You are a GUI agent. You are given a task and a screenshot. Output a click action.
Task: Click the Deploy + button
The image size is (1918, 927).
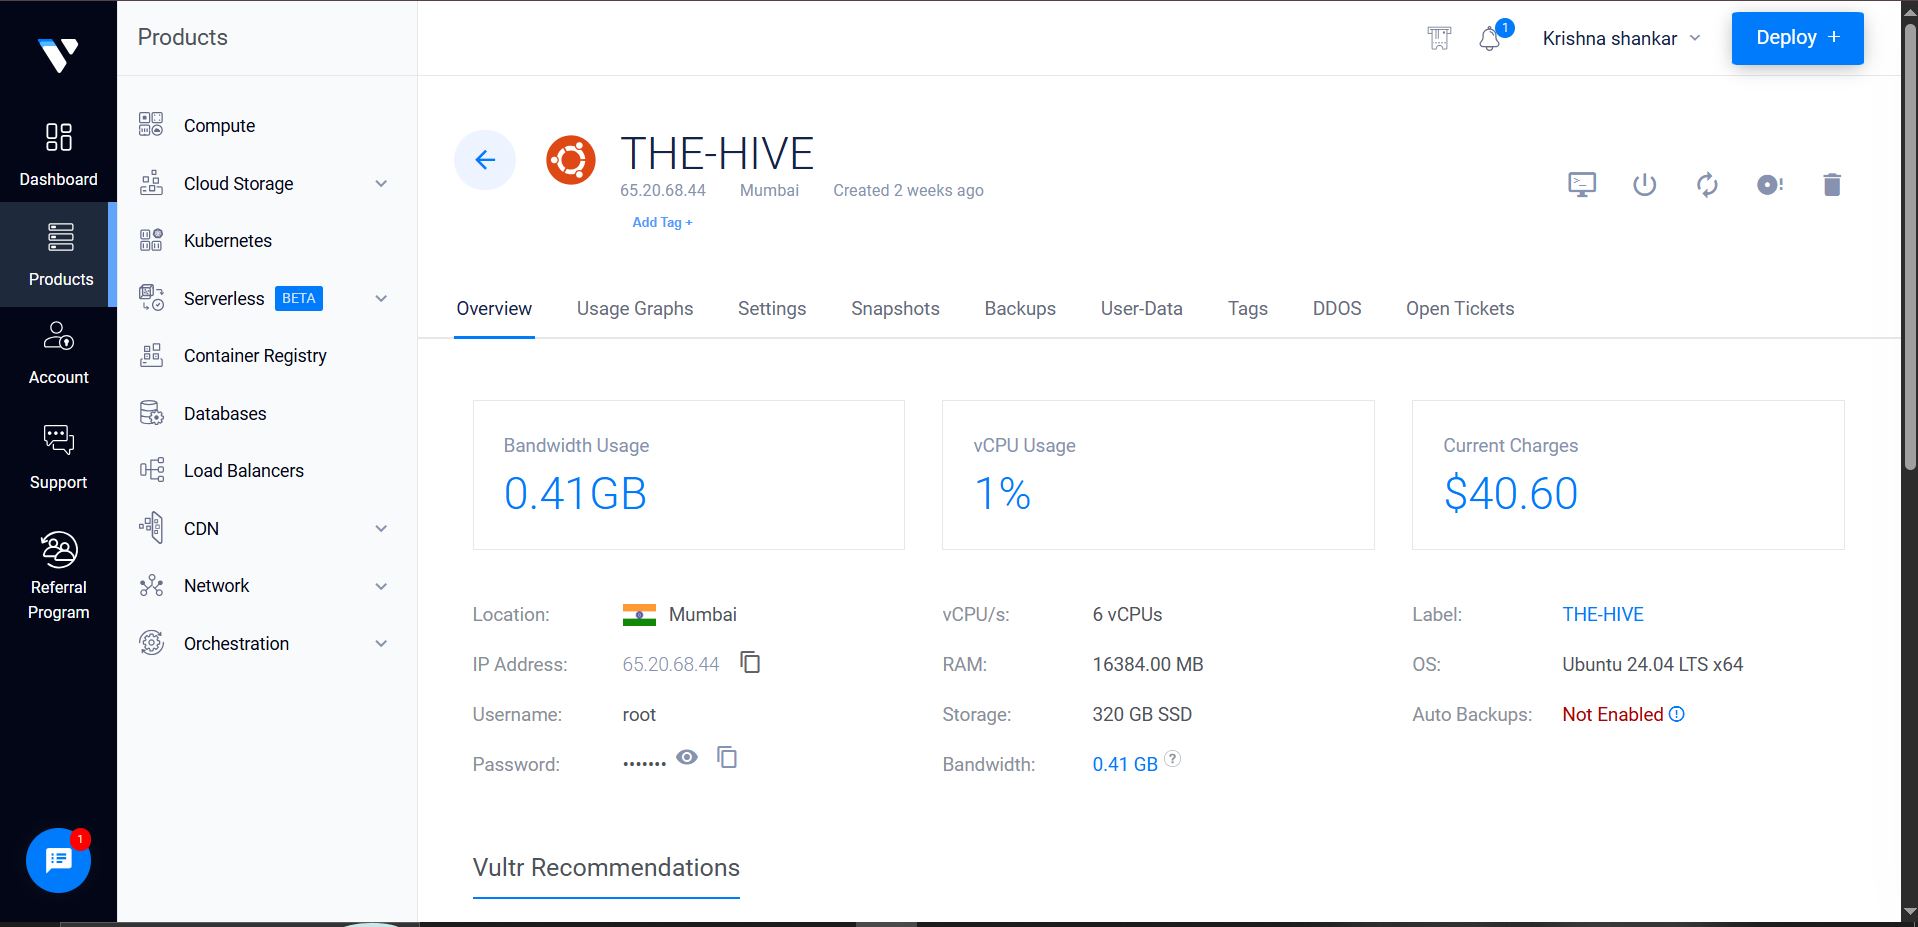(x=1796, y=37)
